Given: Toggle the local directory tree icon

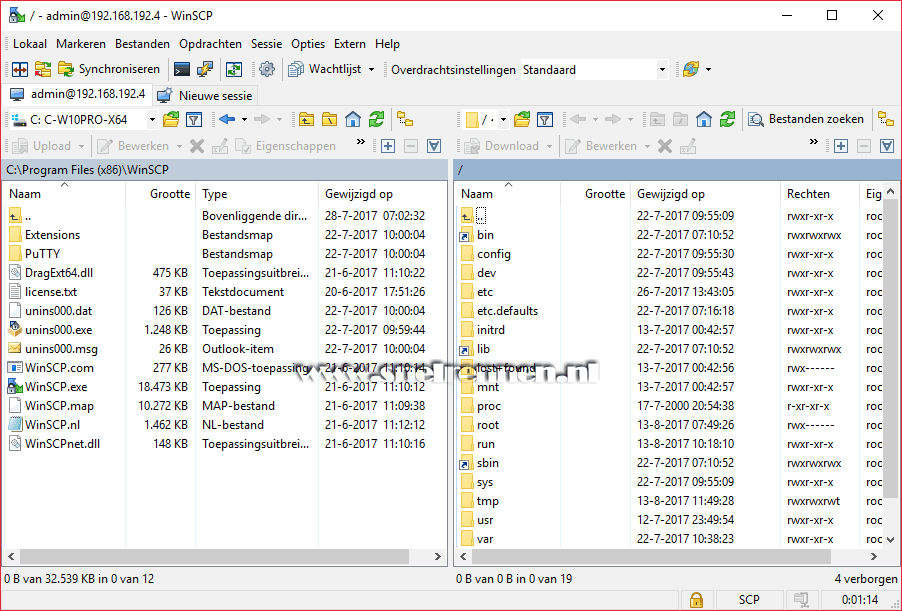Looking at the screenshot, I should click(x=405, y=120).
